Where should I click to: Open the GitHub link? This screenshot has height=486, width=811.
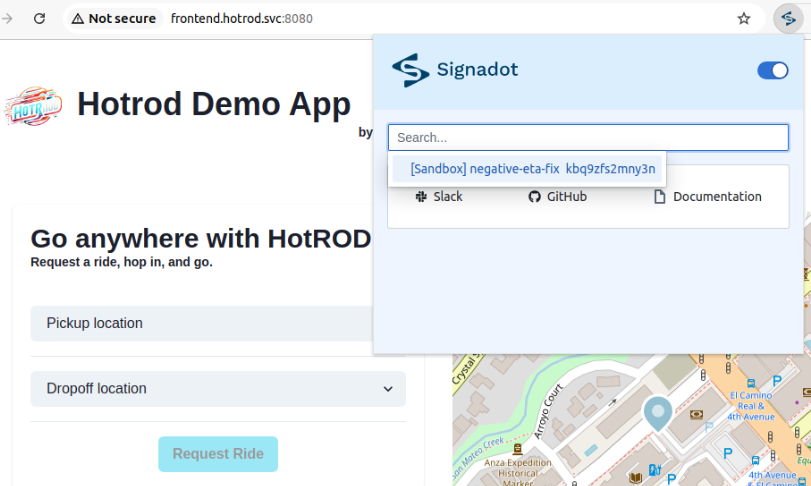tap(558, 196)
